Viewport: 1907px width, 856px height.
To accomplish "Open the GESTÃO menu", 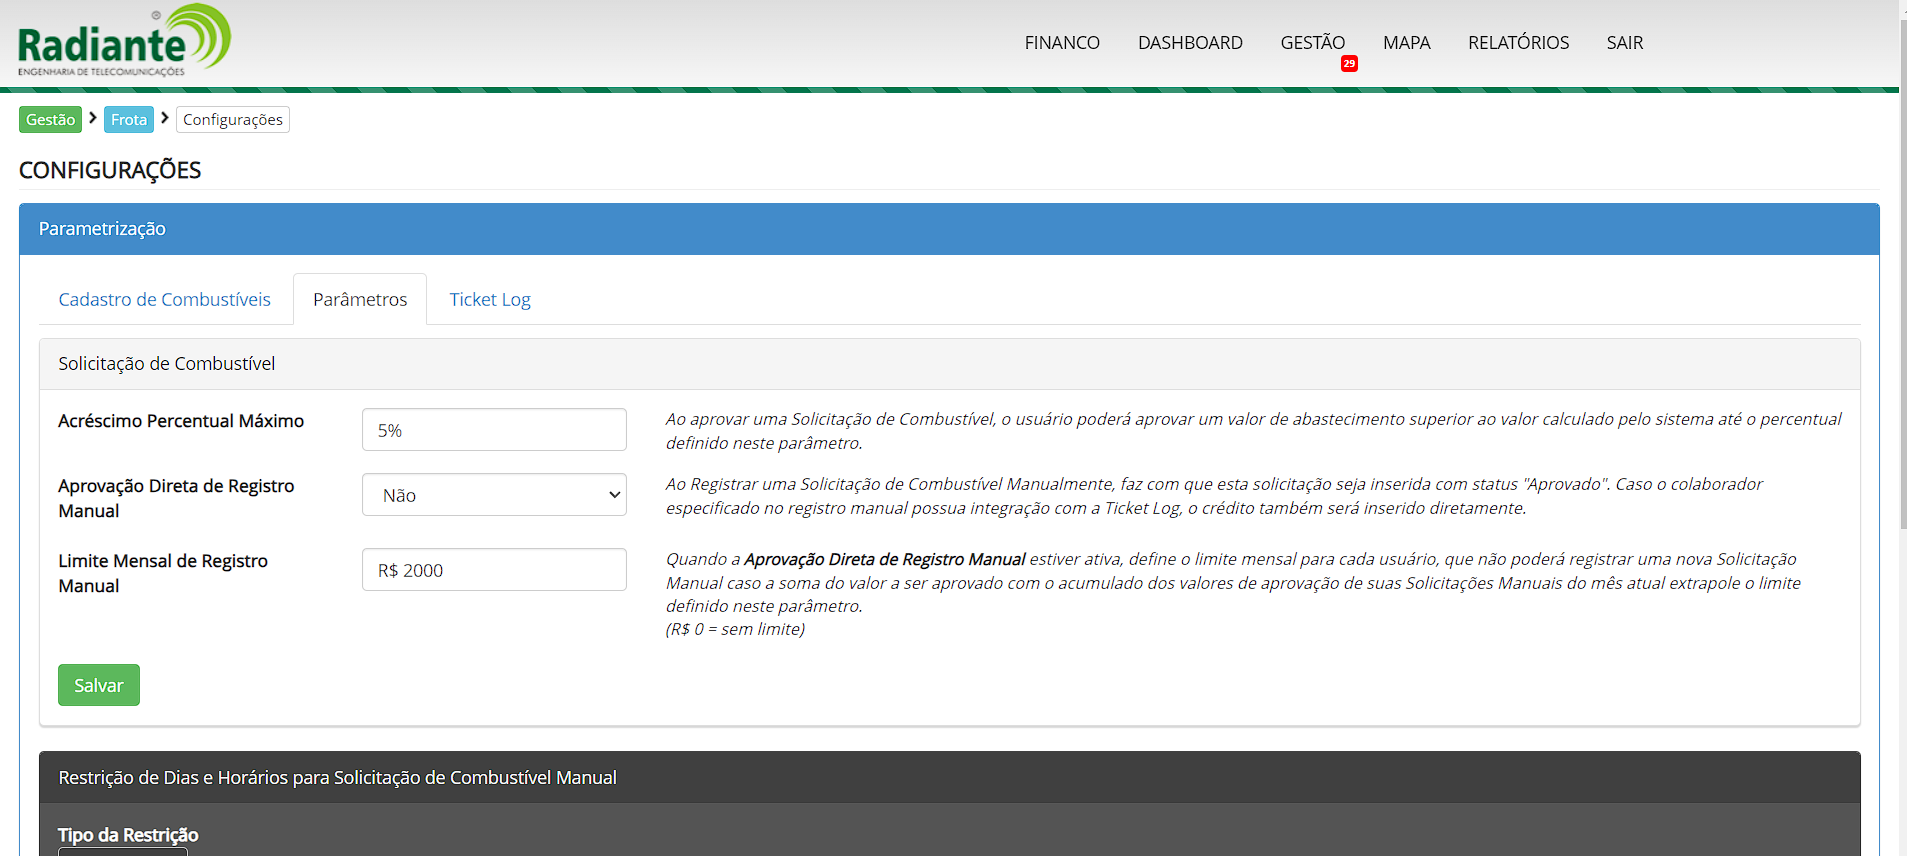I will coord(1312,43).
